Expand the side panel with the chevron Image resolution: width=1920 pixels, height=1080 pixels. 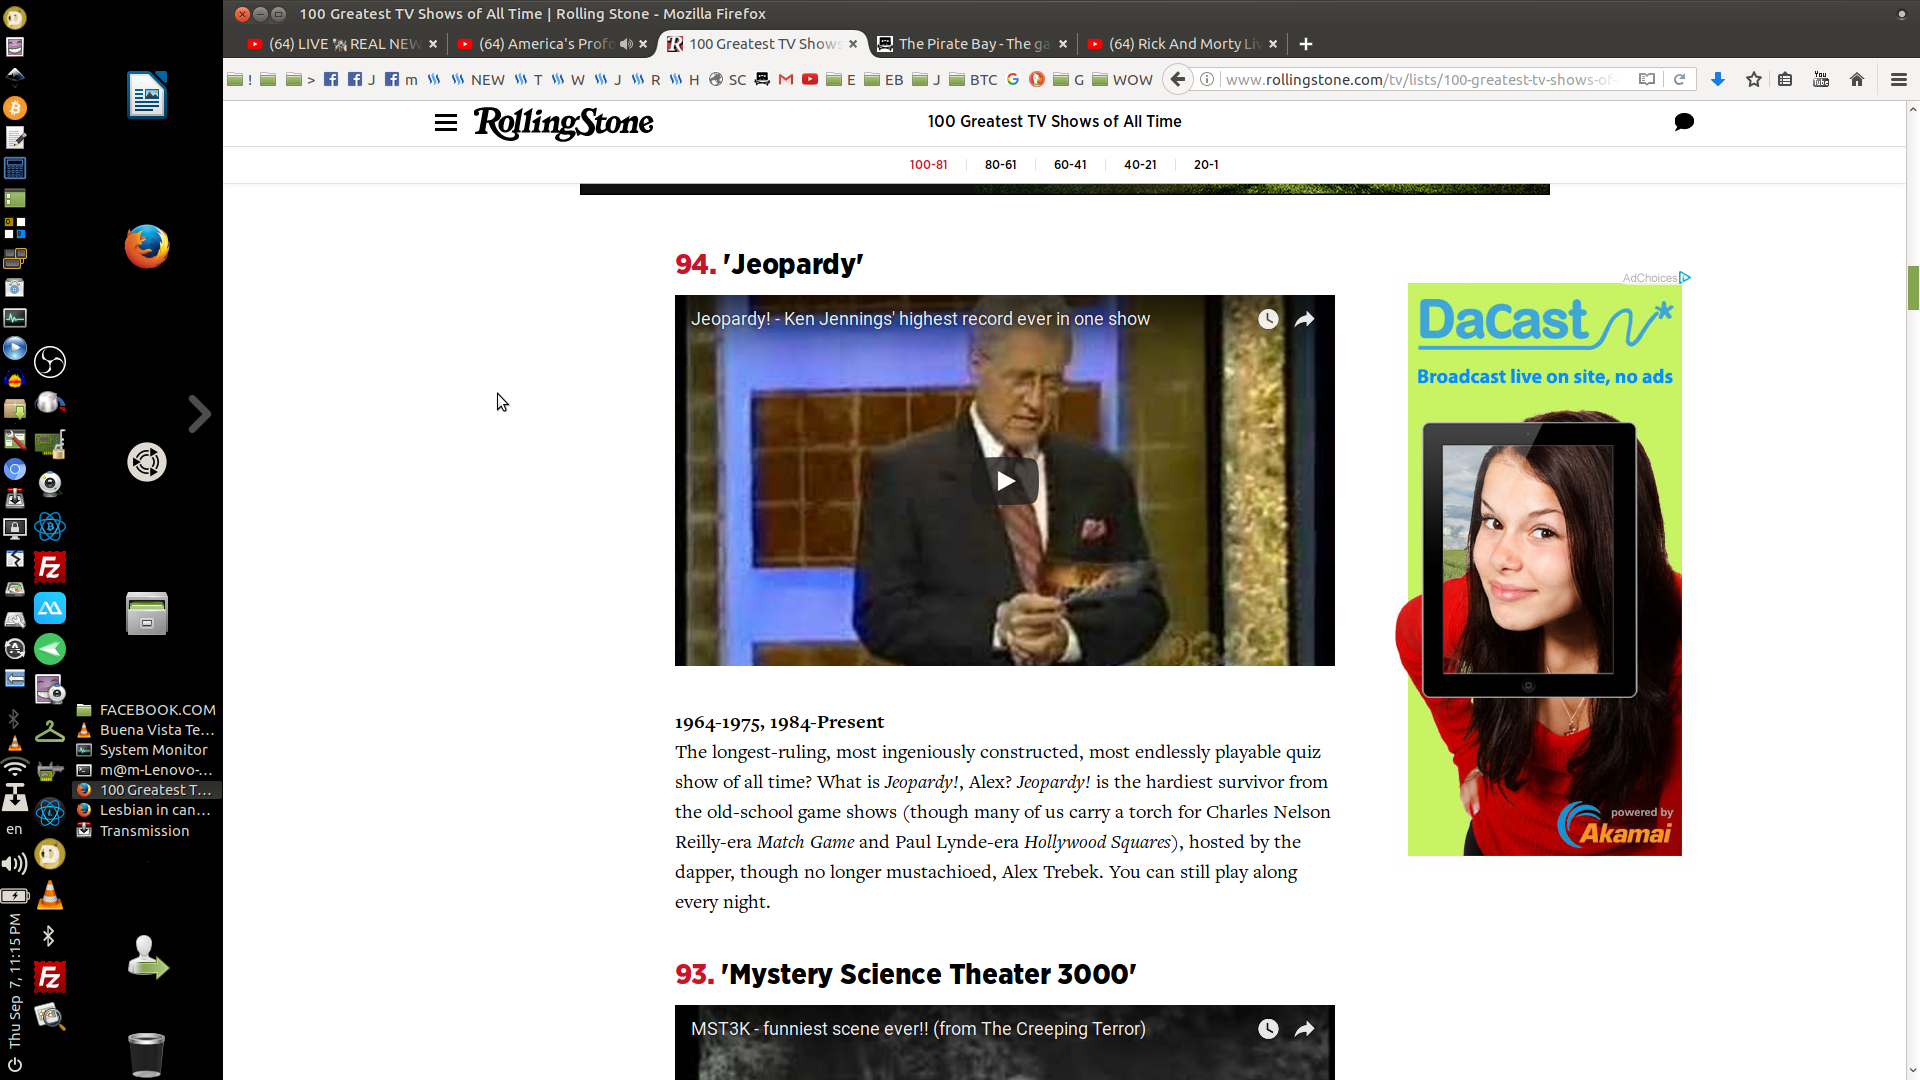pyautogui.click(x=200, y=414)
